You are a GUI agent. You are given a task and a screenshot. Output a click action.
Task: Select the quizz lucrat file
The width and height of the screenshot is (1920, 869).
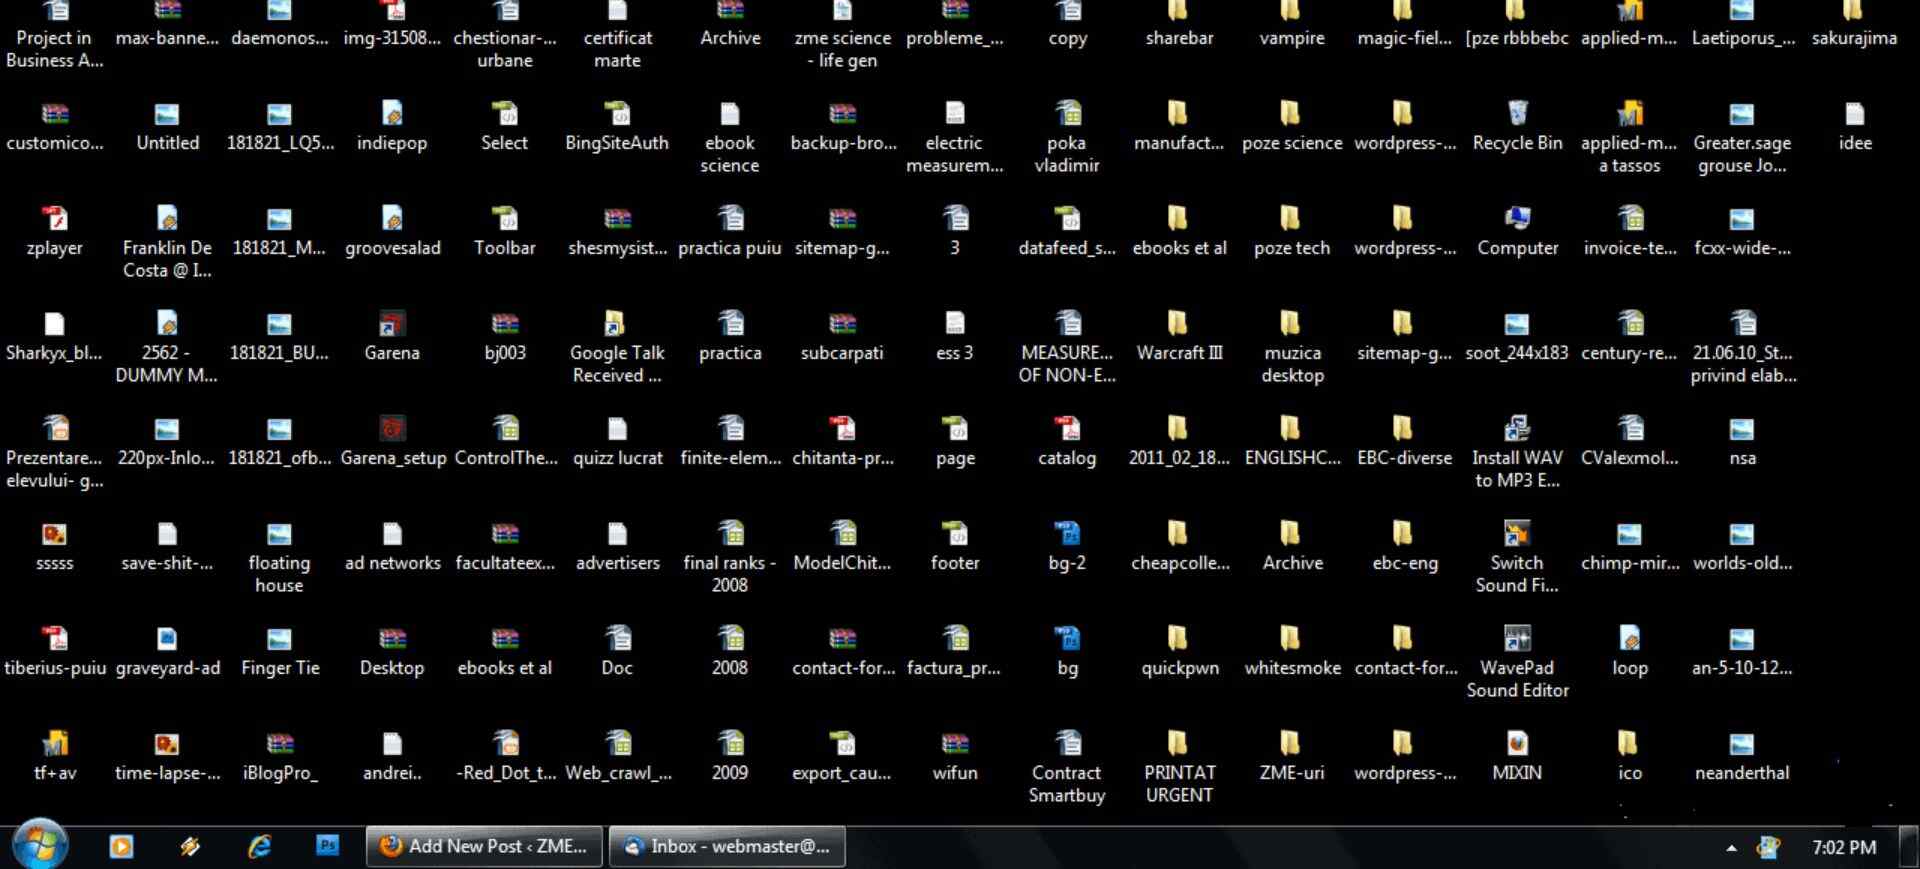[x=617, y=441]
